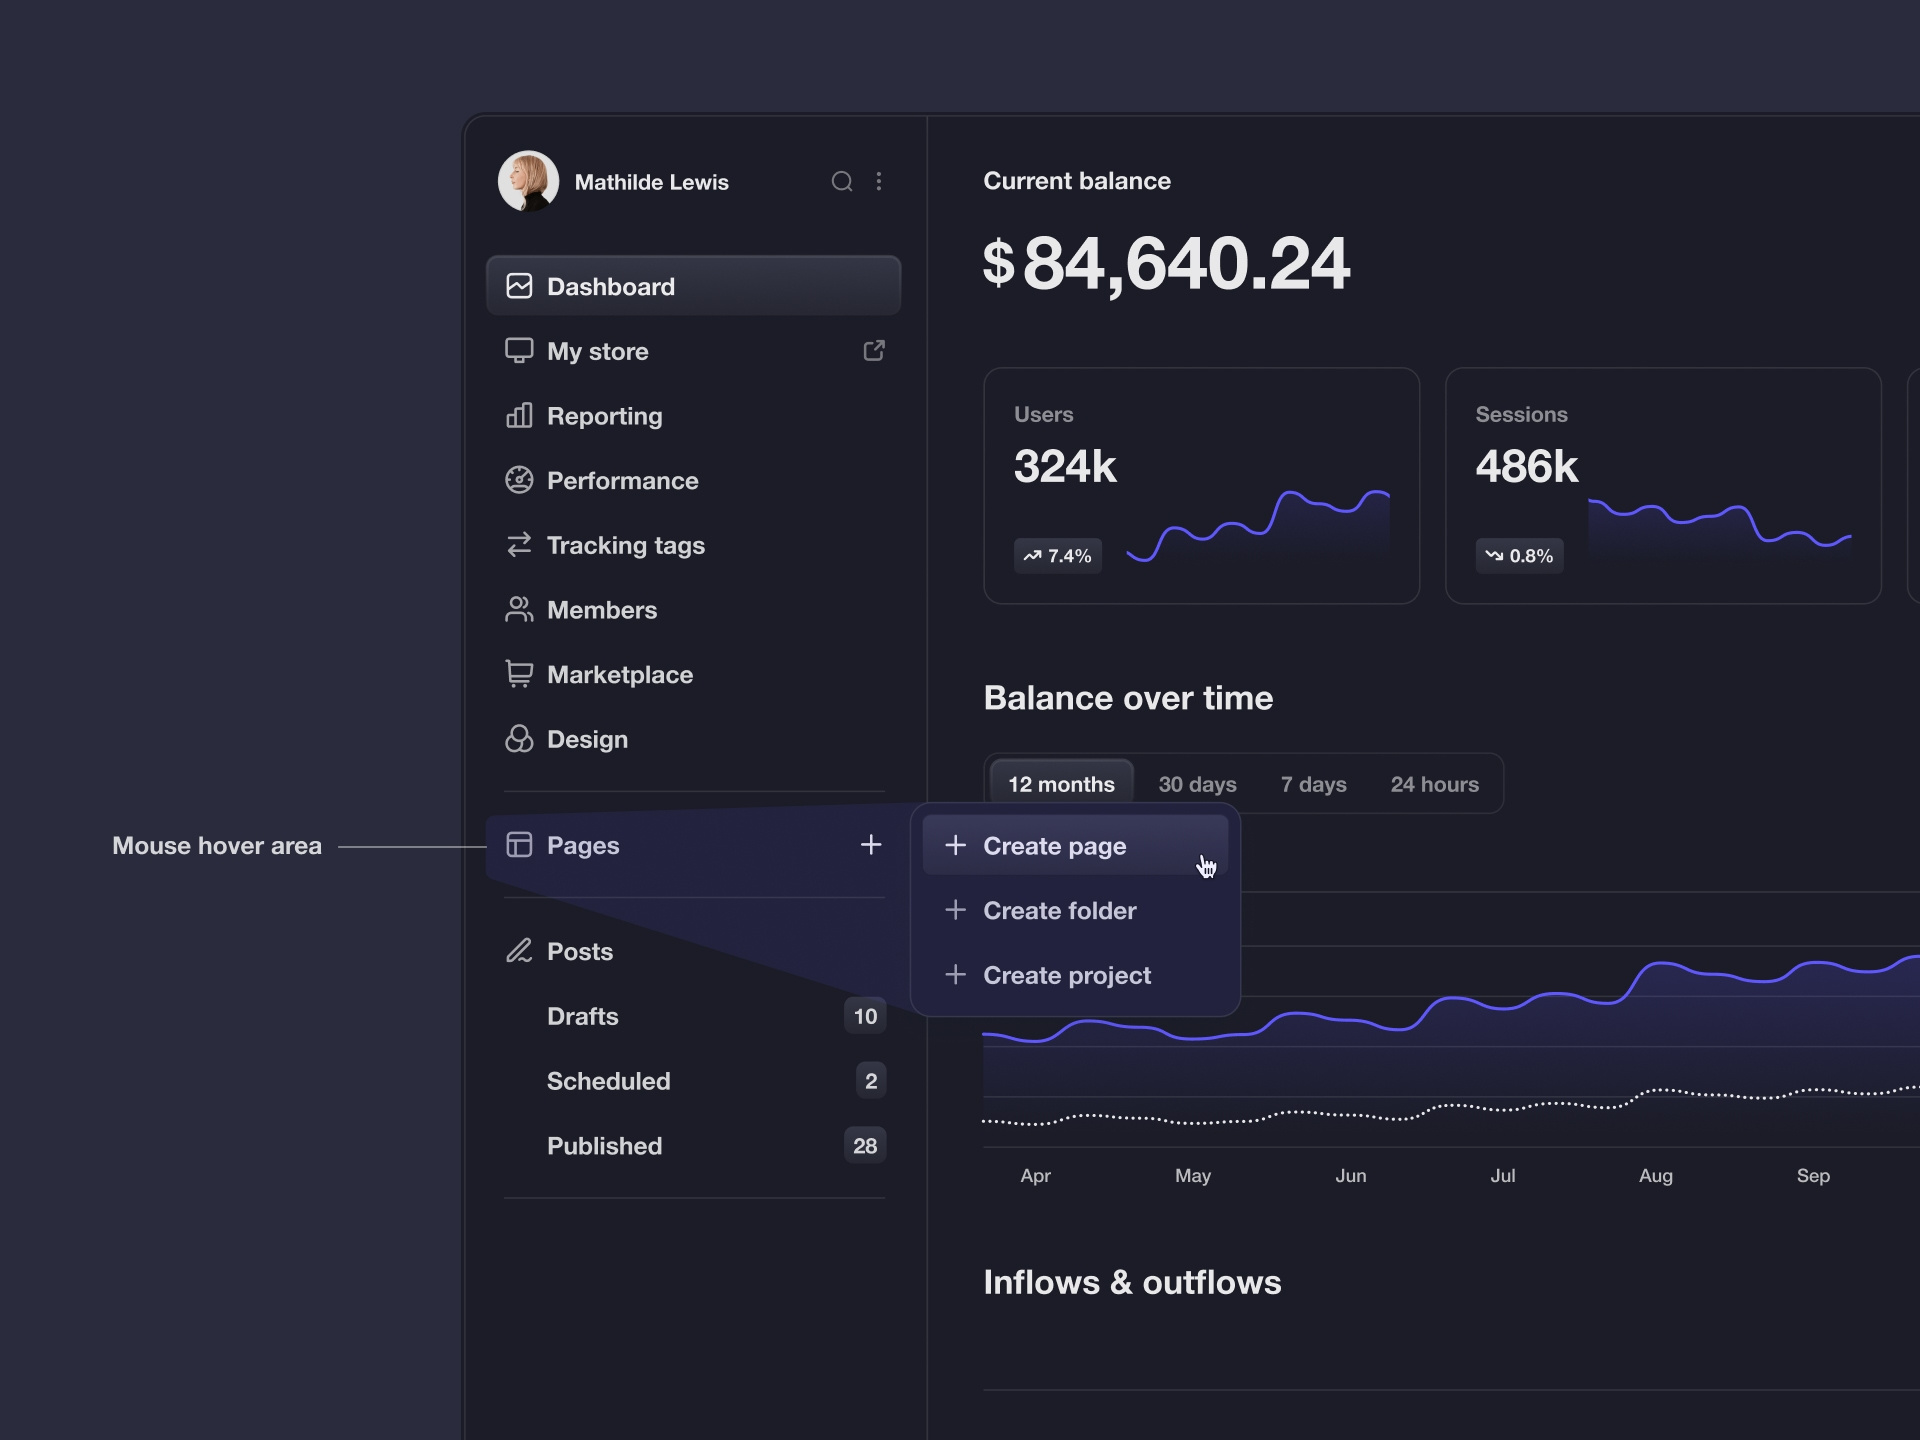The height and width of the screenshot is (1440, 1920).
Task: Click the plus icon next to Pages
Action: 870,845
